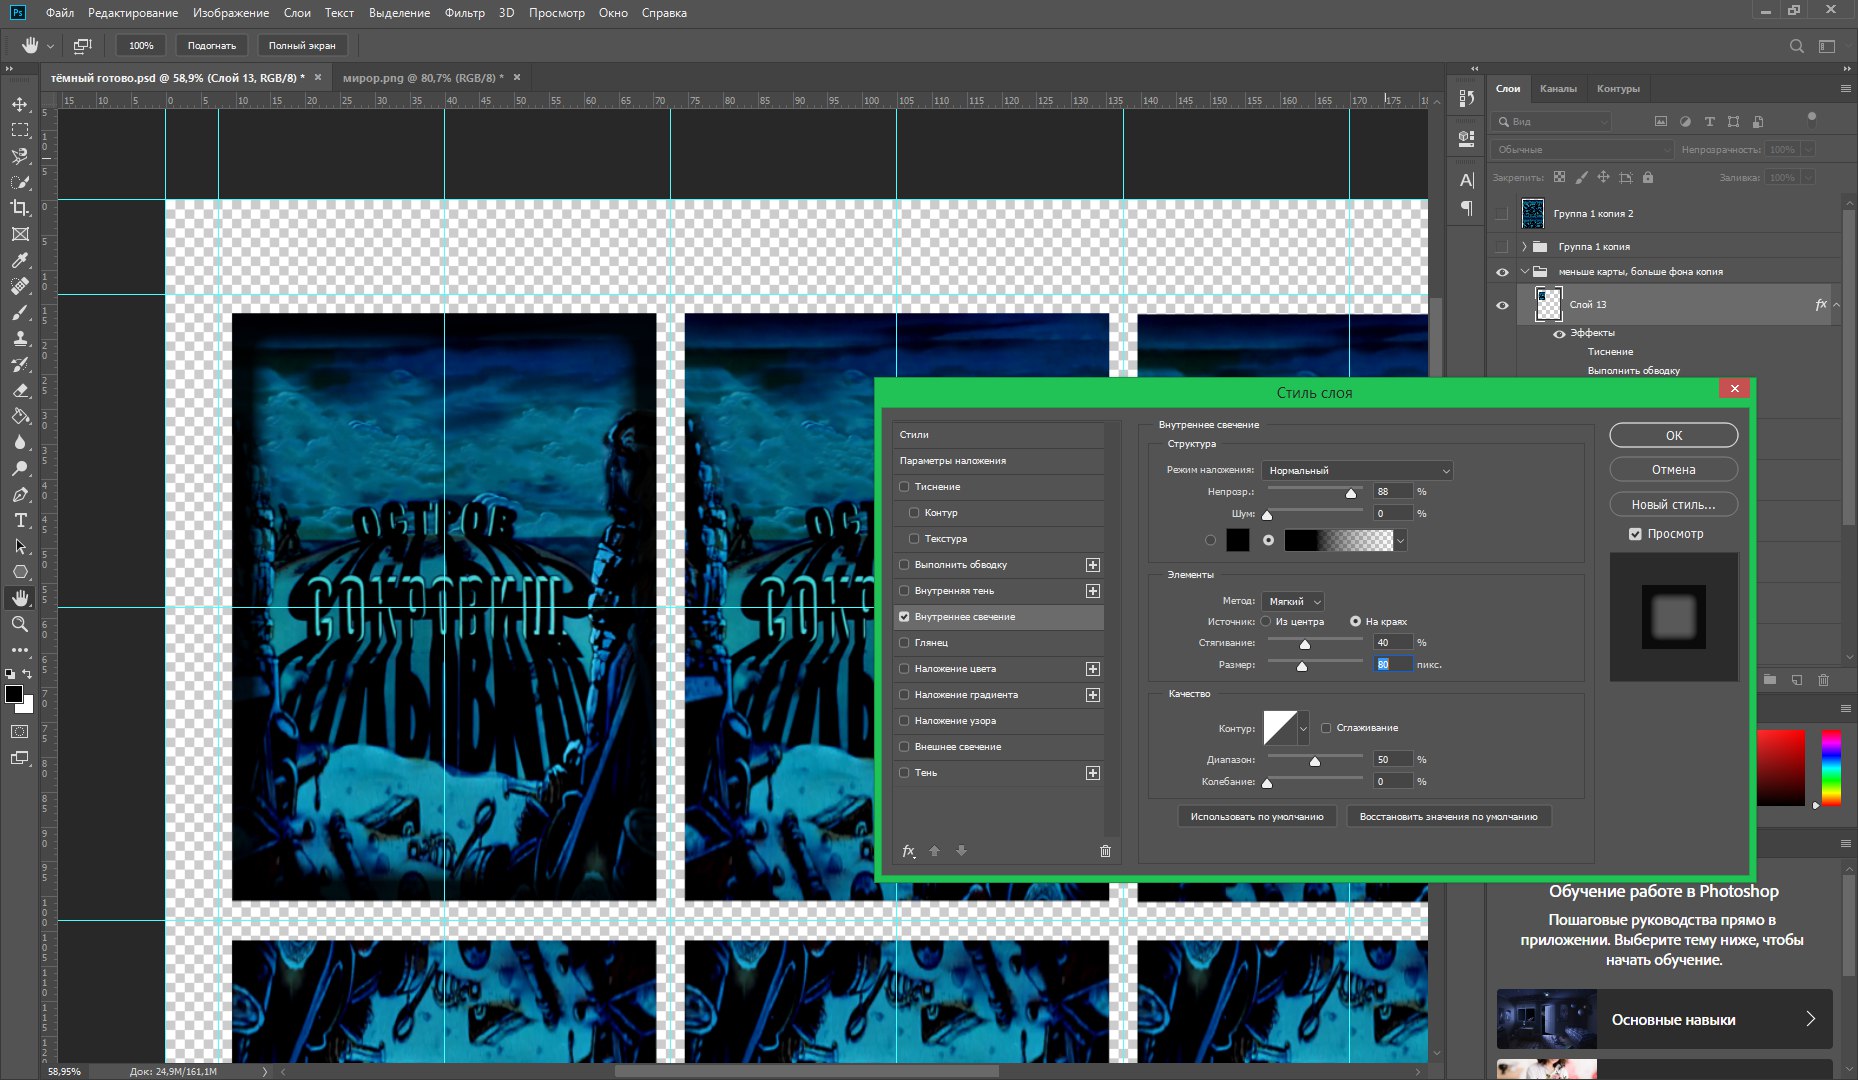Add another Drop Shadow with plus icon
This screenshot has height=1080, width=1858.
point(1093,773)
